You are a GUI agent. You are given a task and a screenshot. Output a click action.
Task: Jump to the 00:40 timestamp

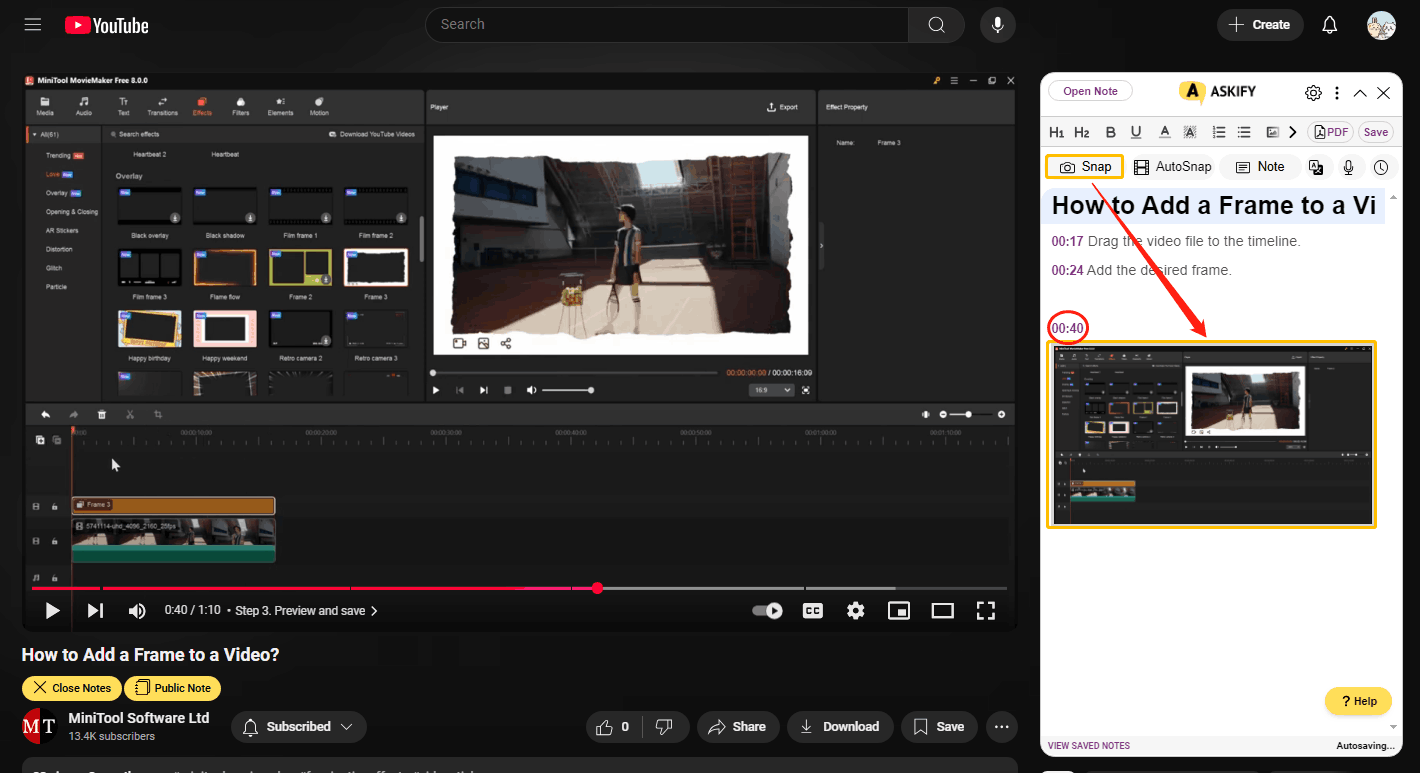point(1067,328)
